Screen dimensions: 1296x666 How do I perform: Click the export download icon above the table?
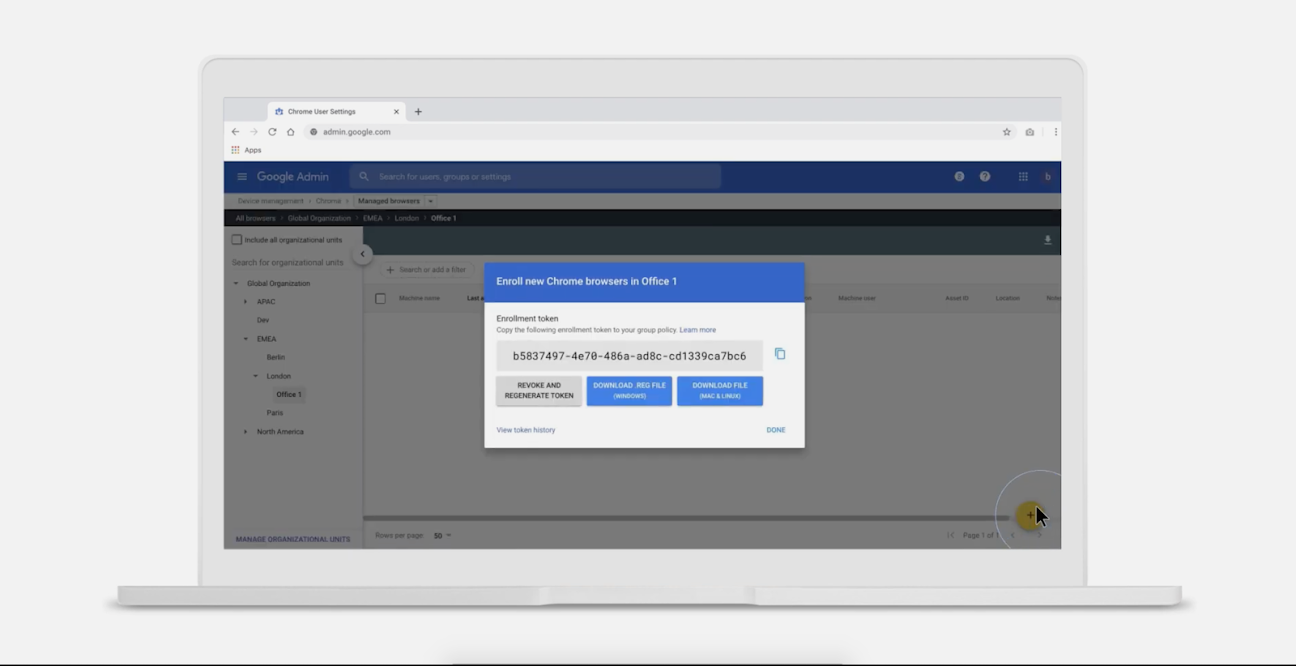click(1047, 240)
